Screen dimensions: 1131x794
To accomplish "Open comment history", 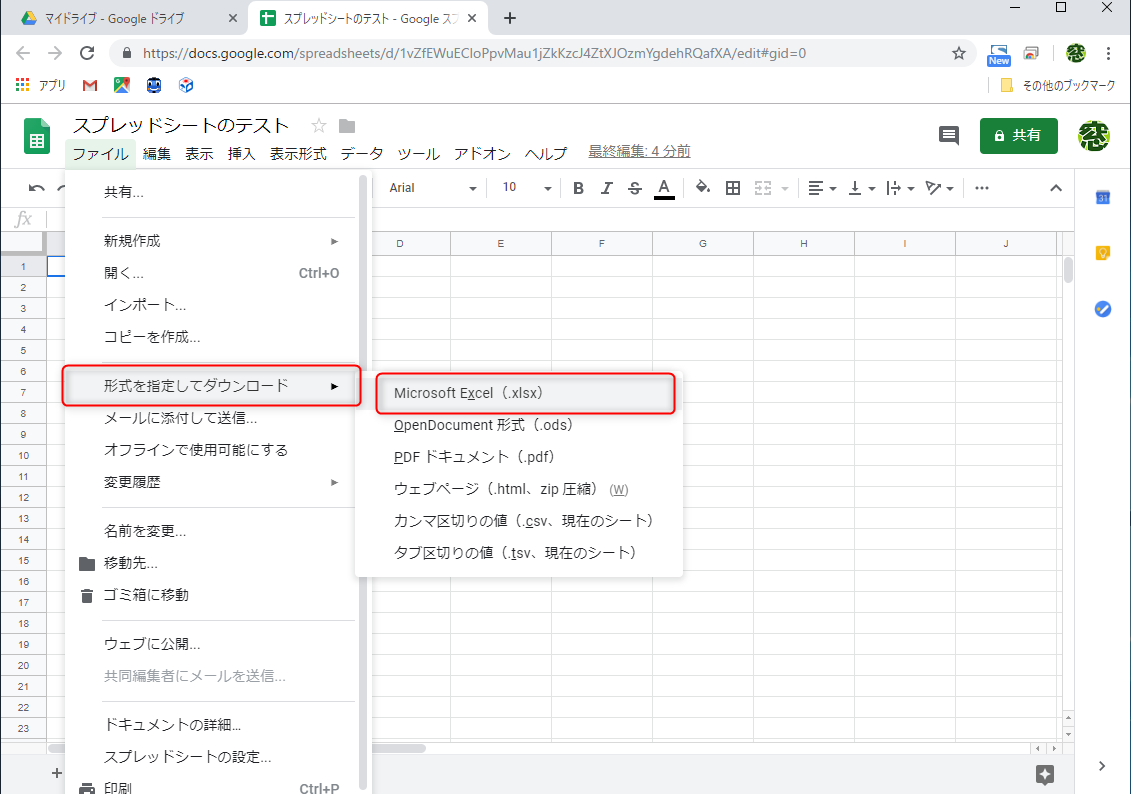I will pyautogui.click(x=948, y=136).
